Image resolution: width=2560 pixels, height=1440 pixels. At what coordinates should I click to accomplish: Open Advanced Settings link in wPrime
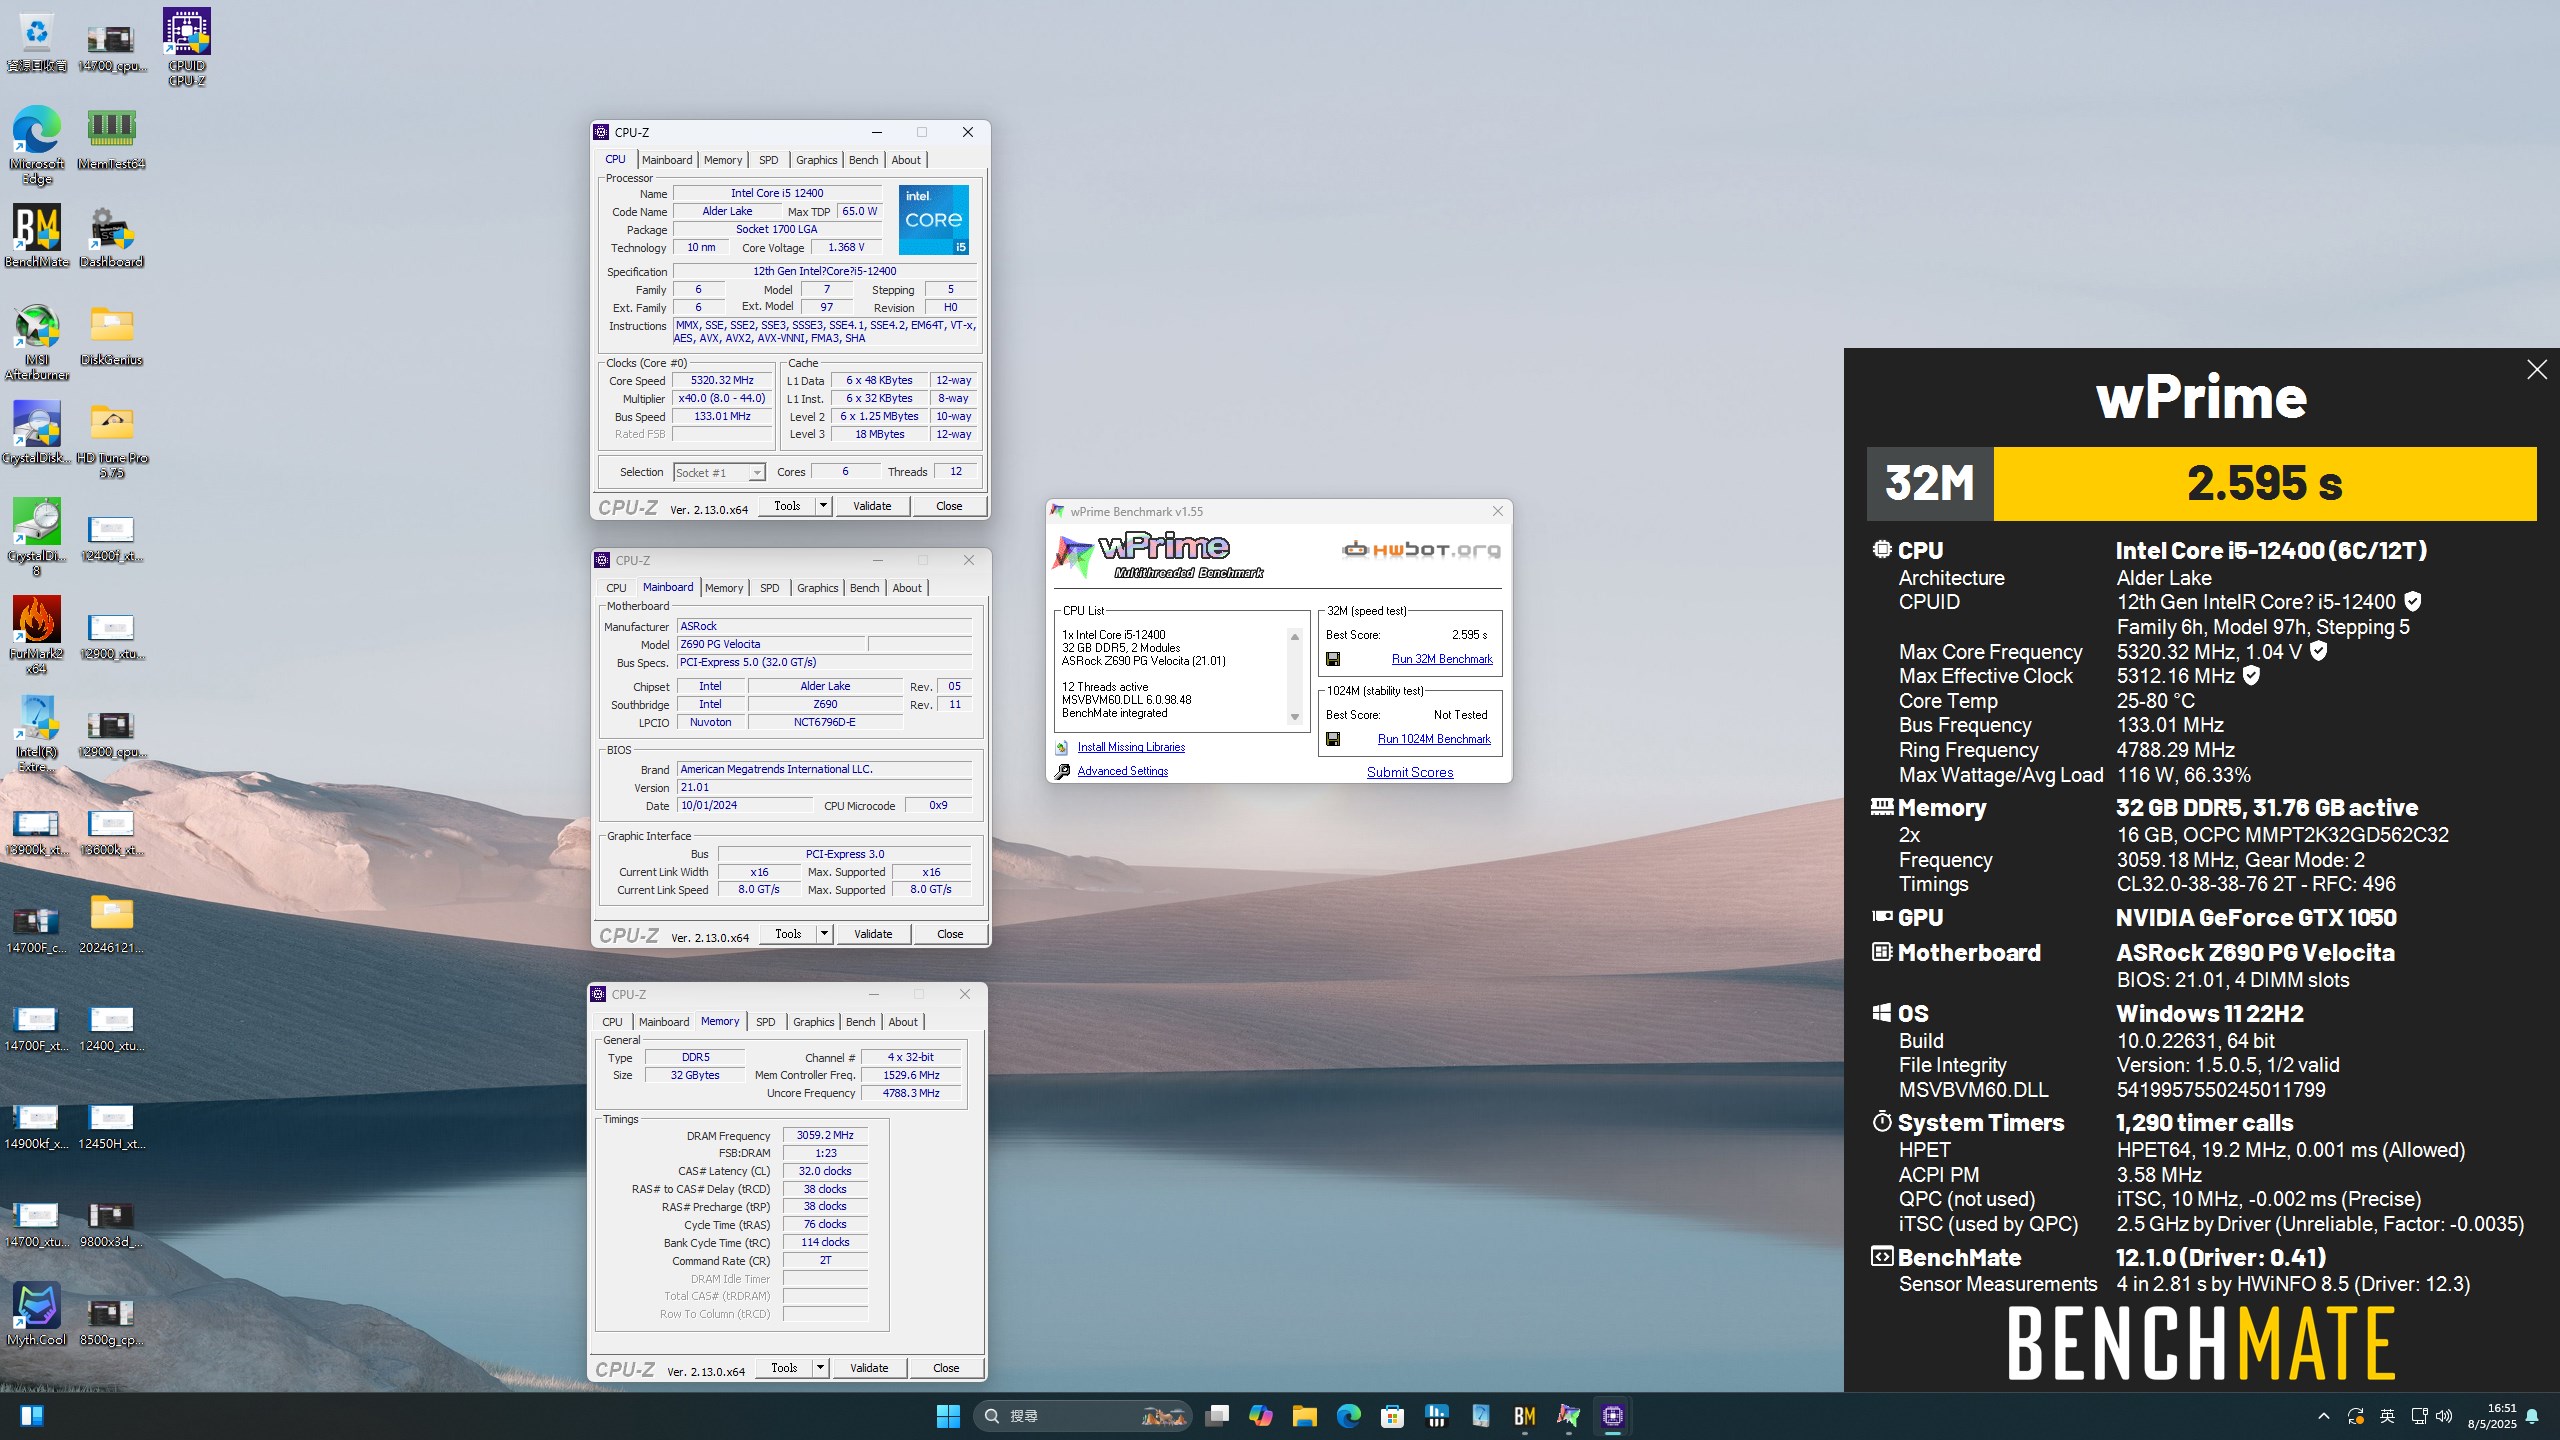click(x=1122, y=771)
